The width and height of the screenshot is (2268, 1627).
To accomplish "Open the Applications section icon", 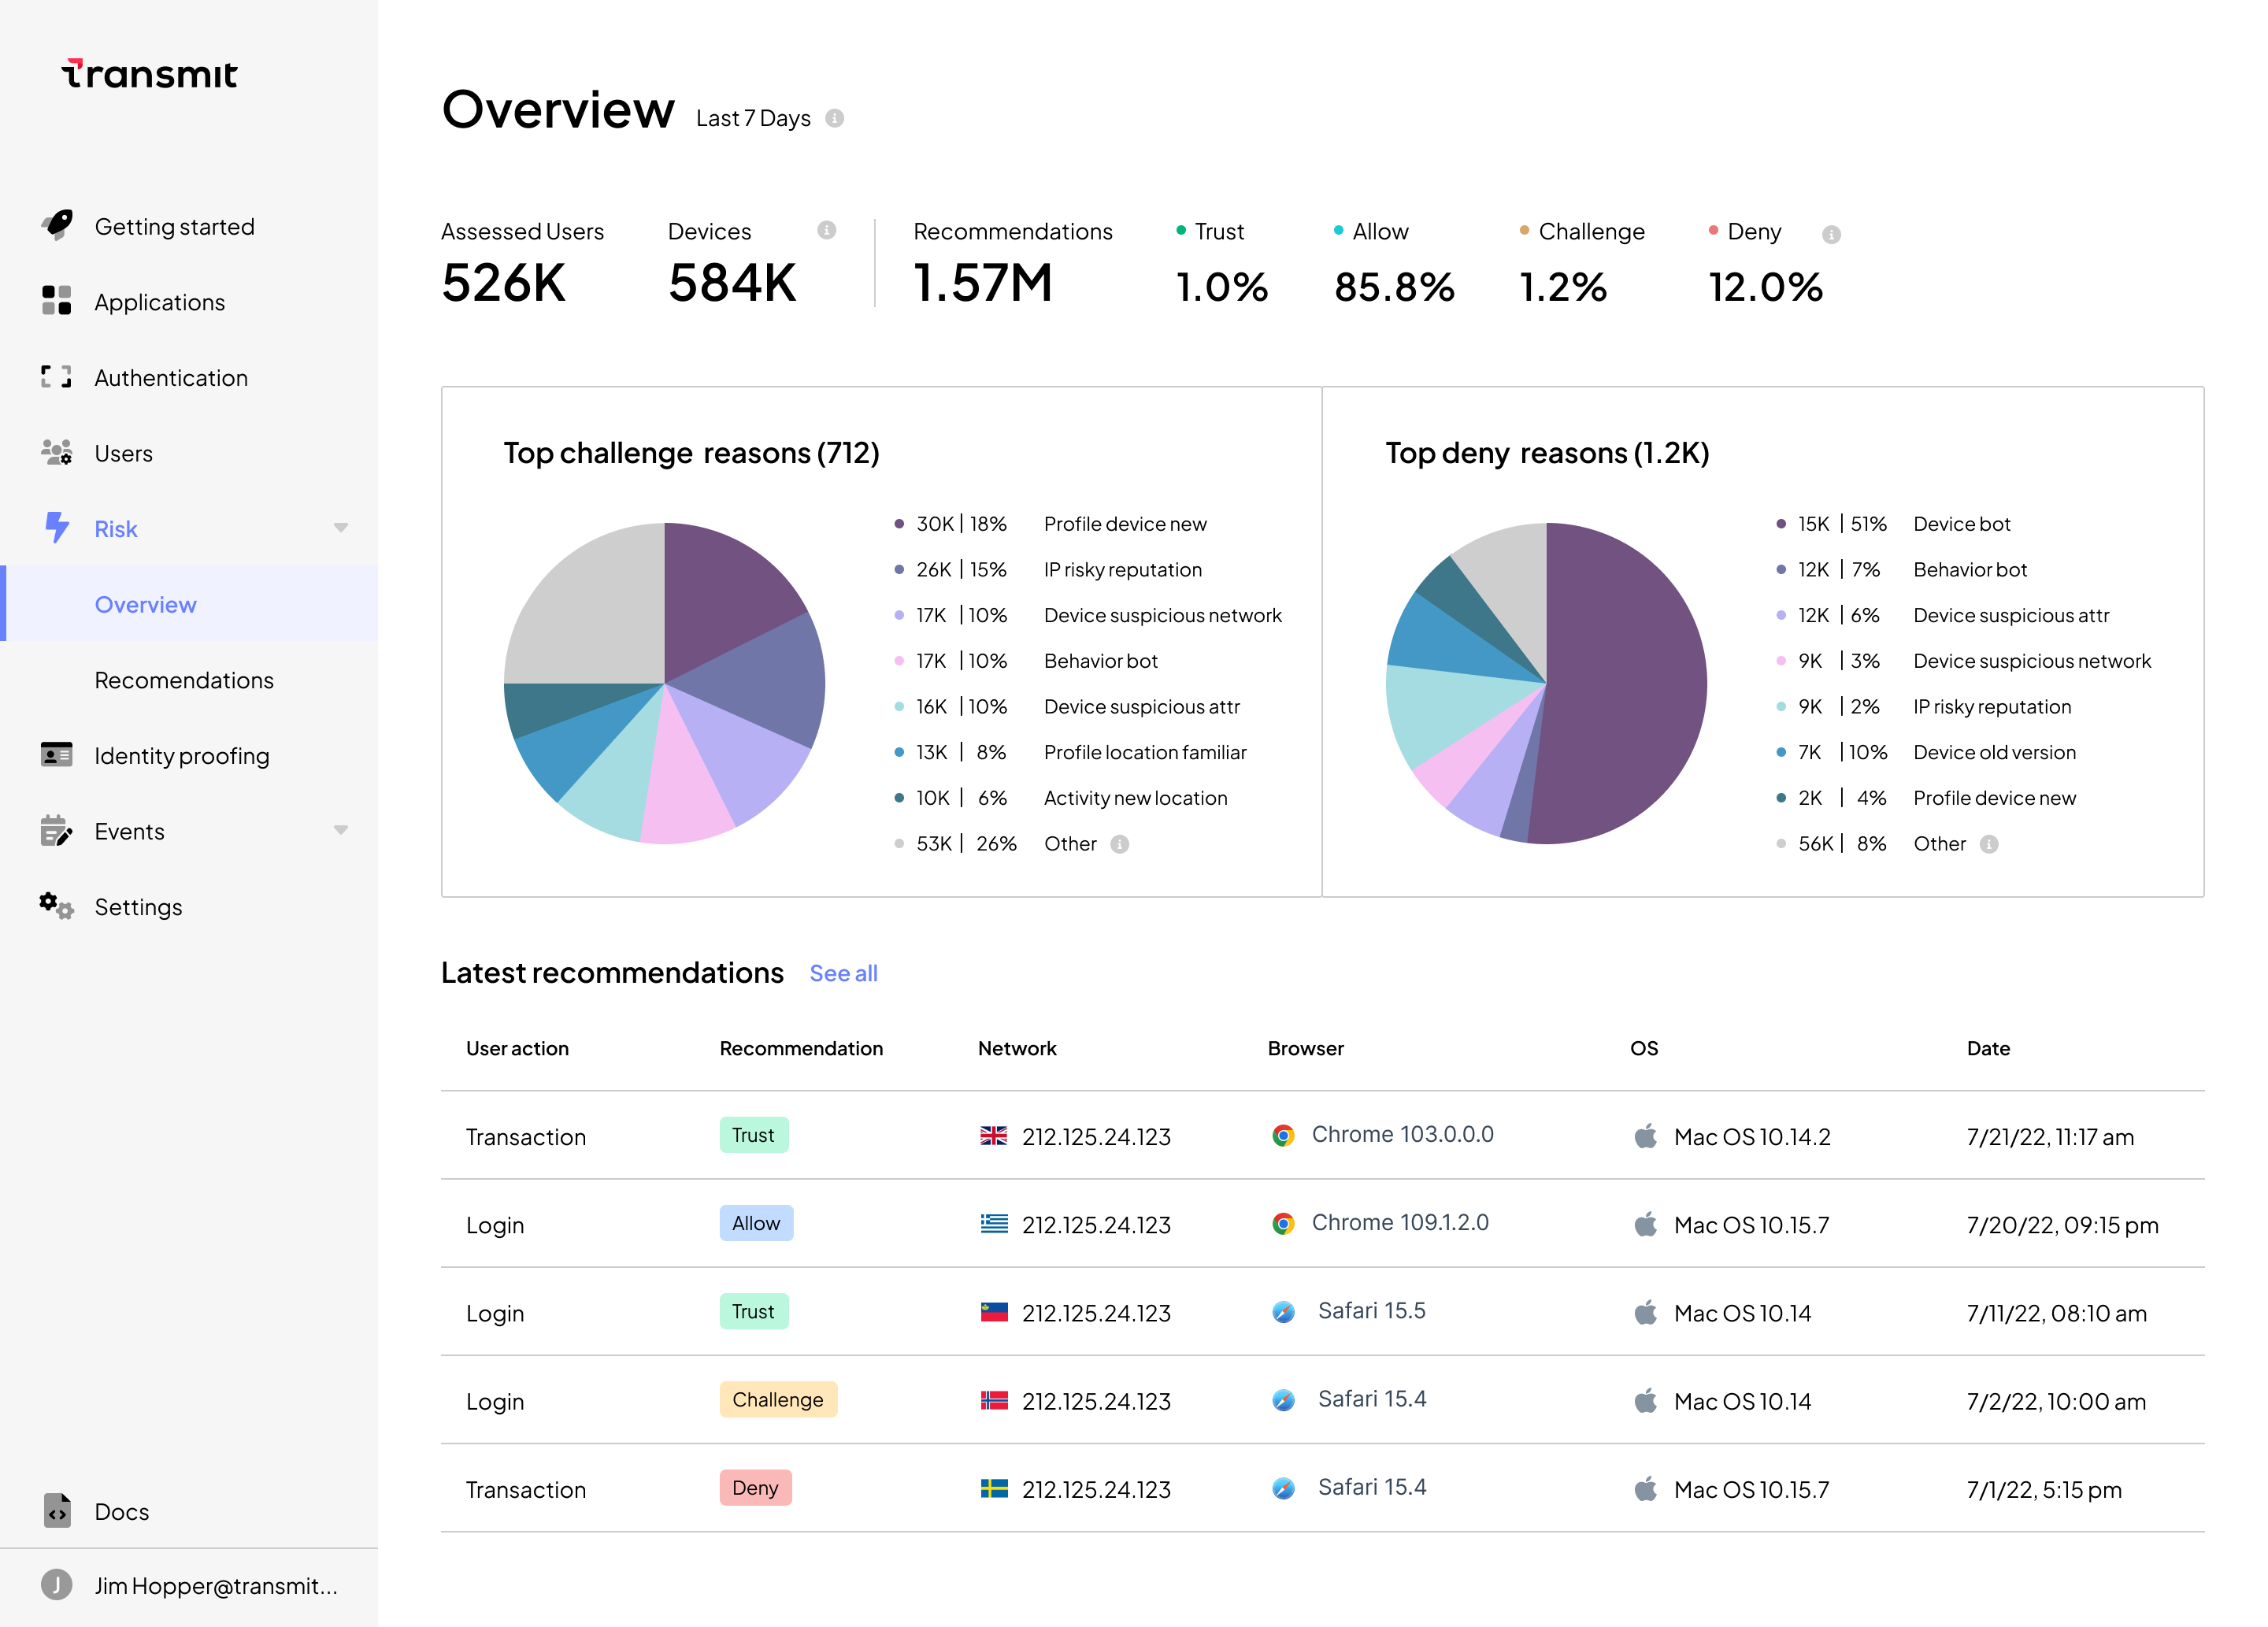I will [57, 299].
